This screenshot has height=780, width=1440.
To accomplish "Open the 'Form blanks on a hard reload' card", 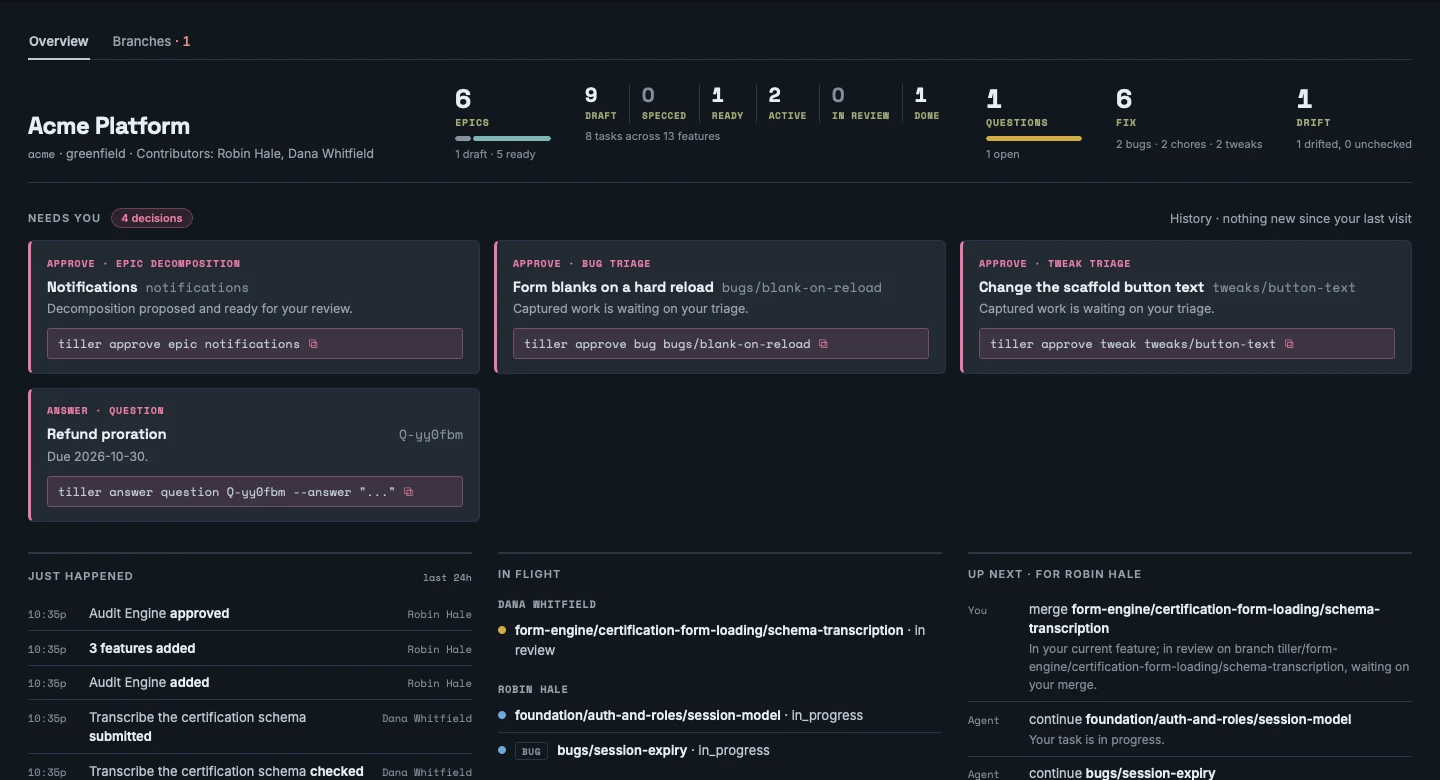I will pos(720,307).
